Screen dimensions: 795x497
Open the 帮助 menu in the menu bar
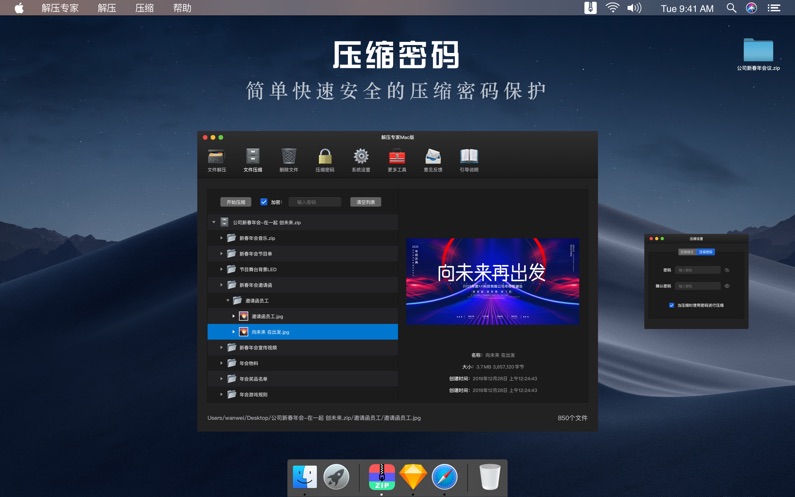click(x=182, y=8)
